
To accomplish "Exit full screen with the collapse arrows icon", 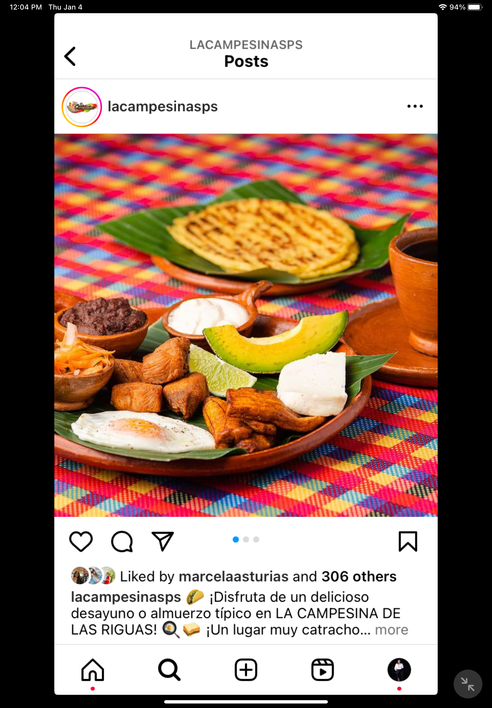I will click(x=468, y=684).
